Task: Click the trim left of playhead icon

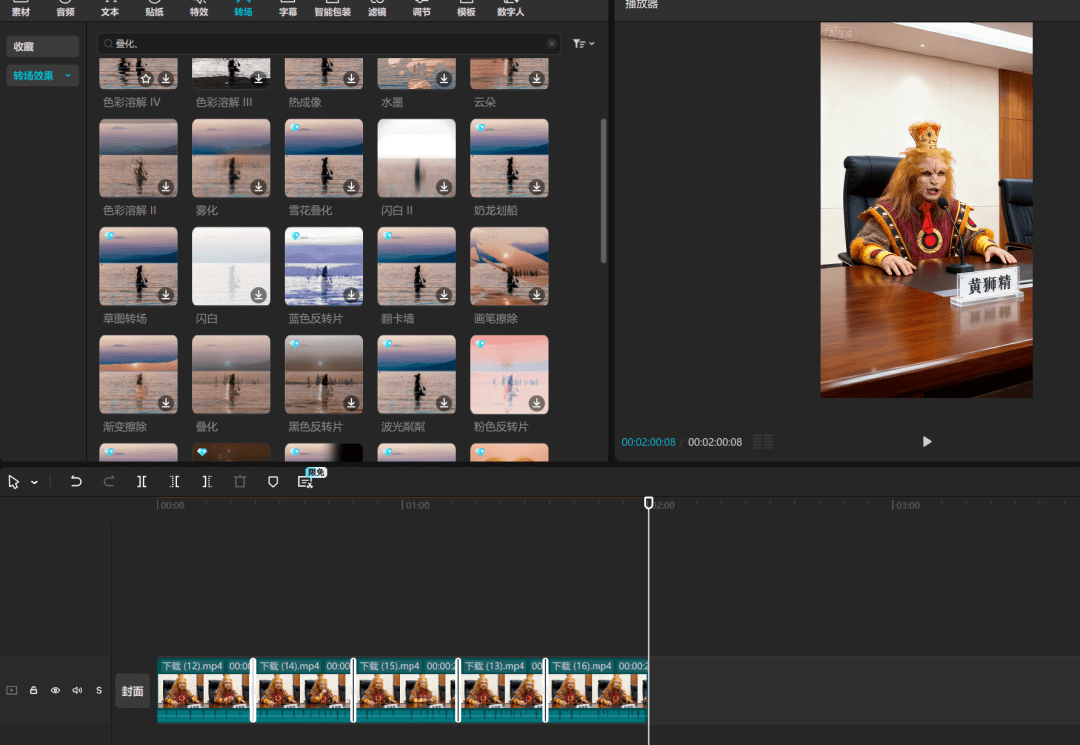Action: 174,481
